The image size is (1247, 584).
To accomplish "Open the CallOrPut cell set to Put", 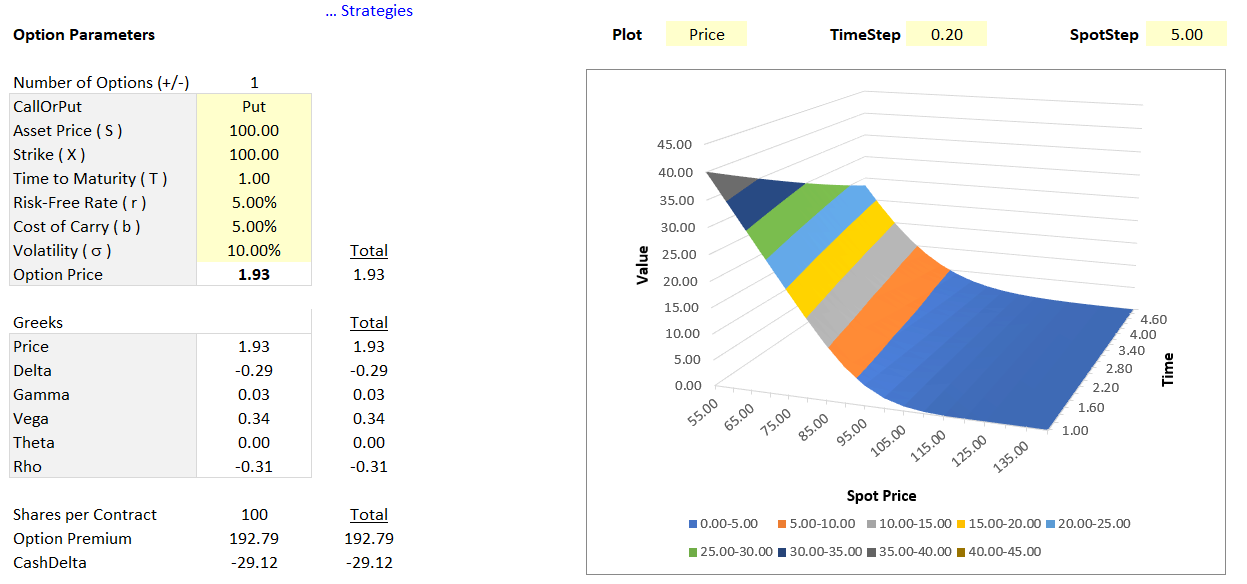I will [254, 106].
